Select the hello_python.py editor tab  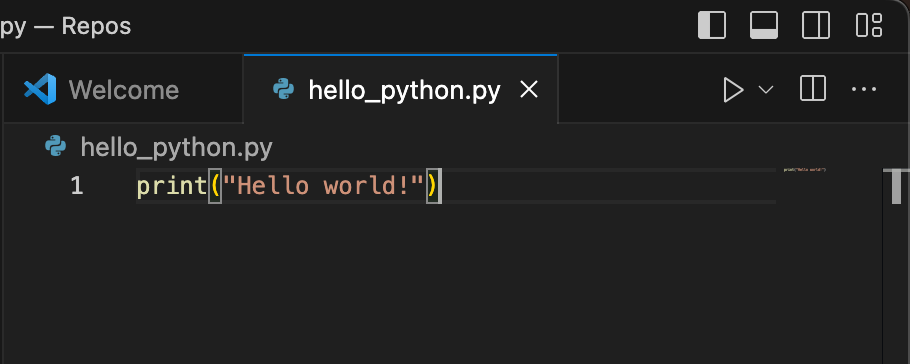point(400,90)
